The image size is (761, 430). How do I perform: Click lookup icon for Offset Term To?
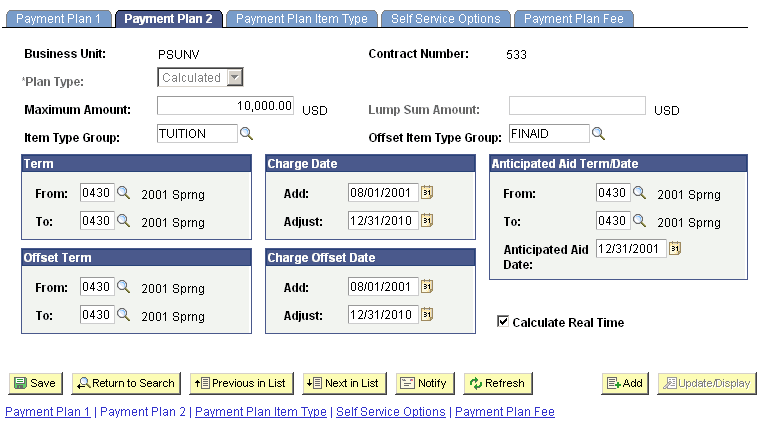124,315
